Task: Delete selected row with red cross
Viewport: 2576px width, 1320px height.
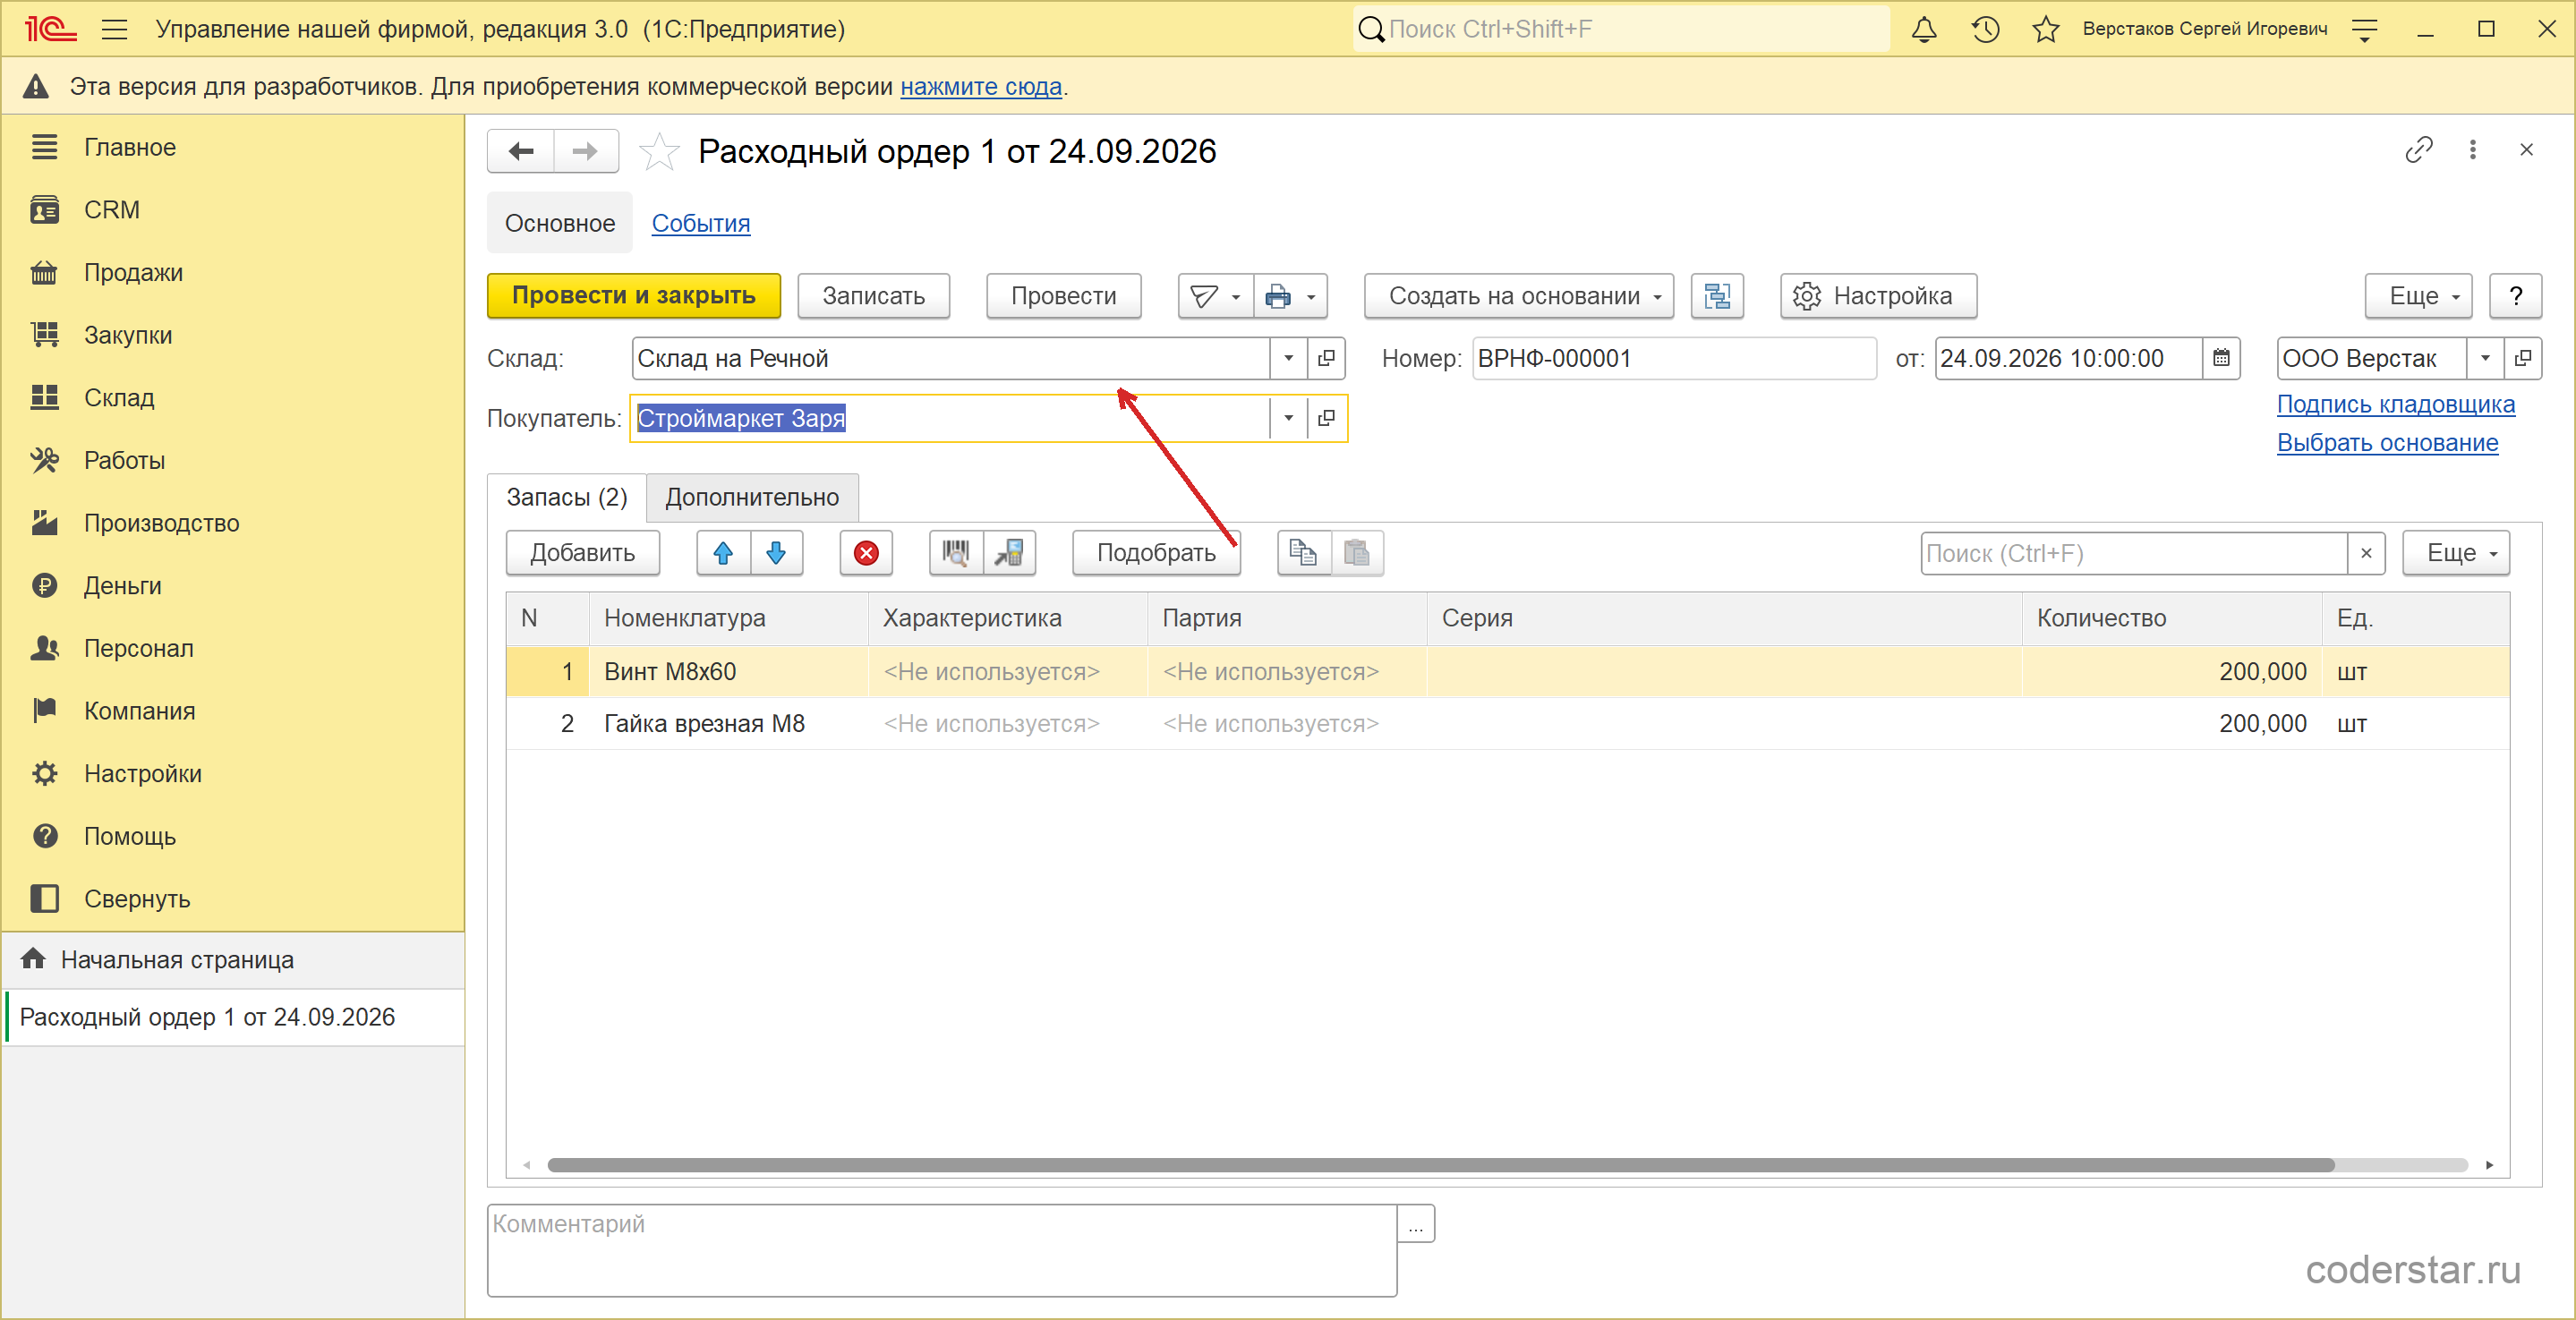Action: (866, 553)
